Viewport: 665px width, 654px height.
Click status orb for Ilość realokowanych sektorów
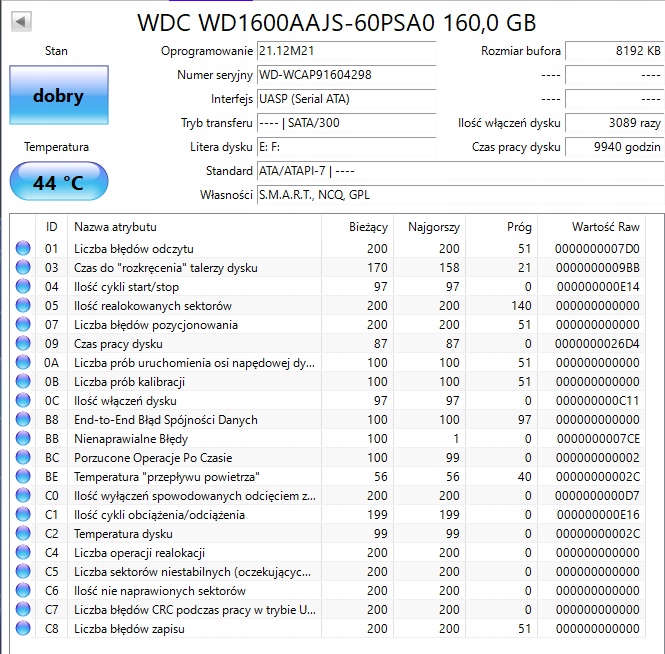click(x=23, y=306)
